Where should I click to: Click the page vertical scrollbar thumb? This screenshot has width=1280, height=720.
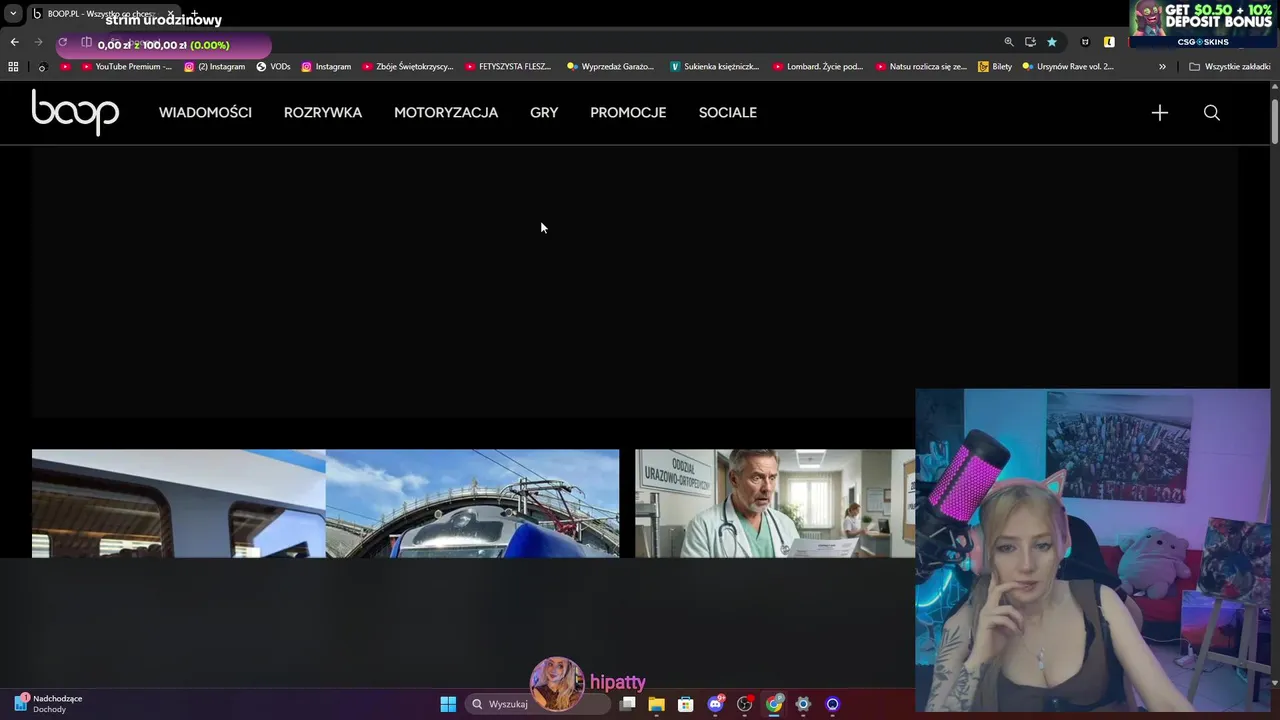point(1275,122)
